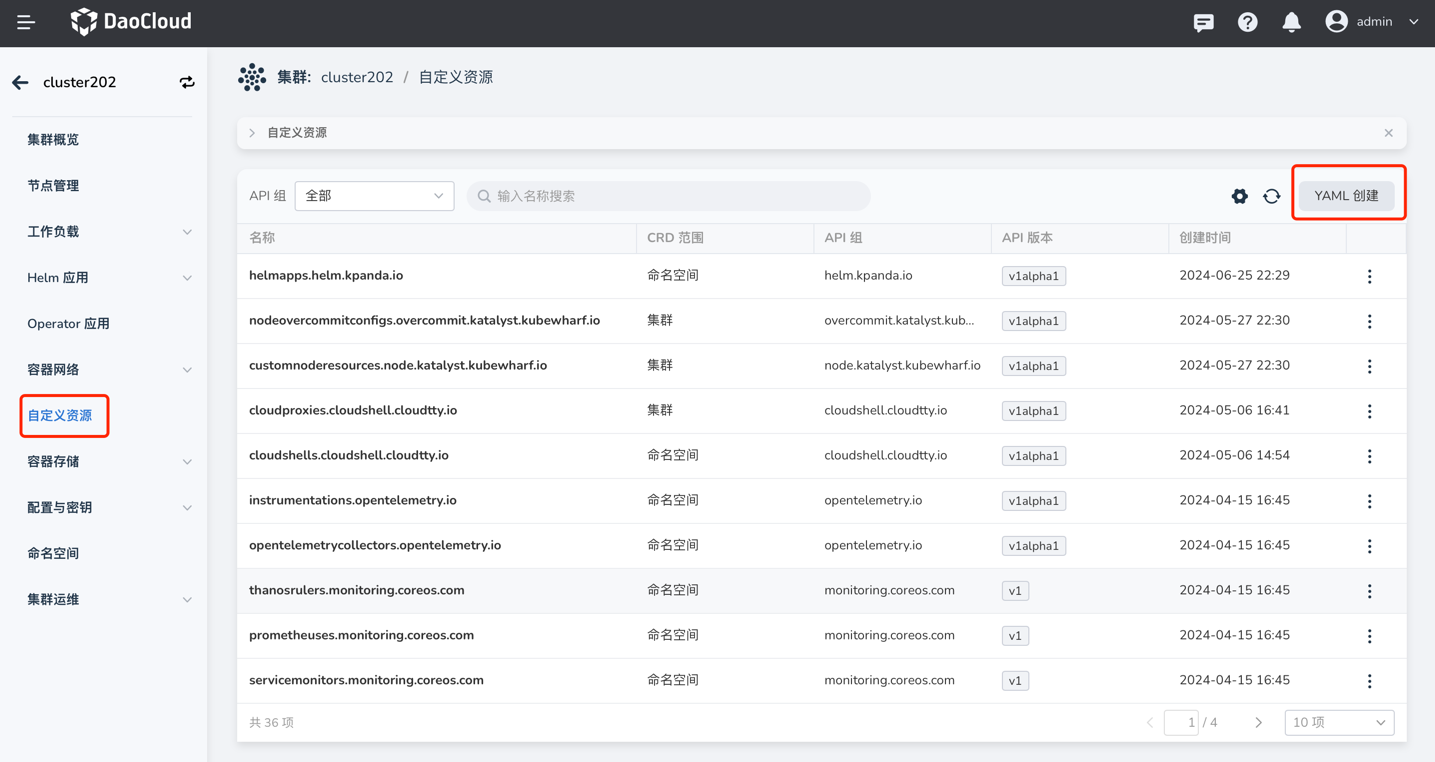The height and width of the screenshot is (762, 1435).
Task: Open the notifications bell
Action: [x=1291, y=22]
